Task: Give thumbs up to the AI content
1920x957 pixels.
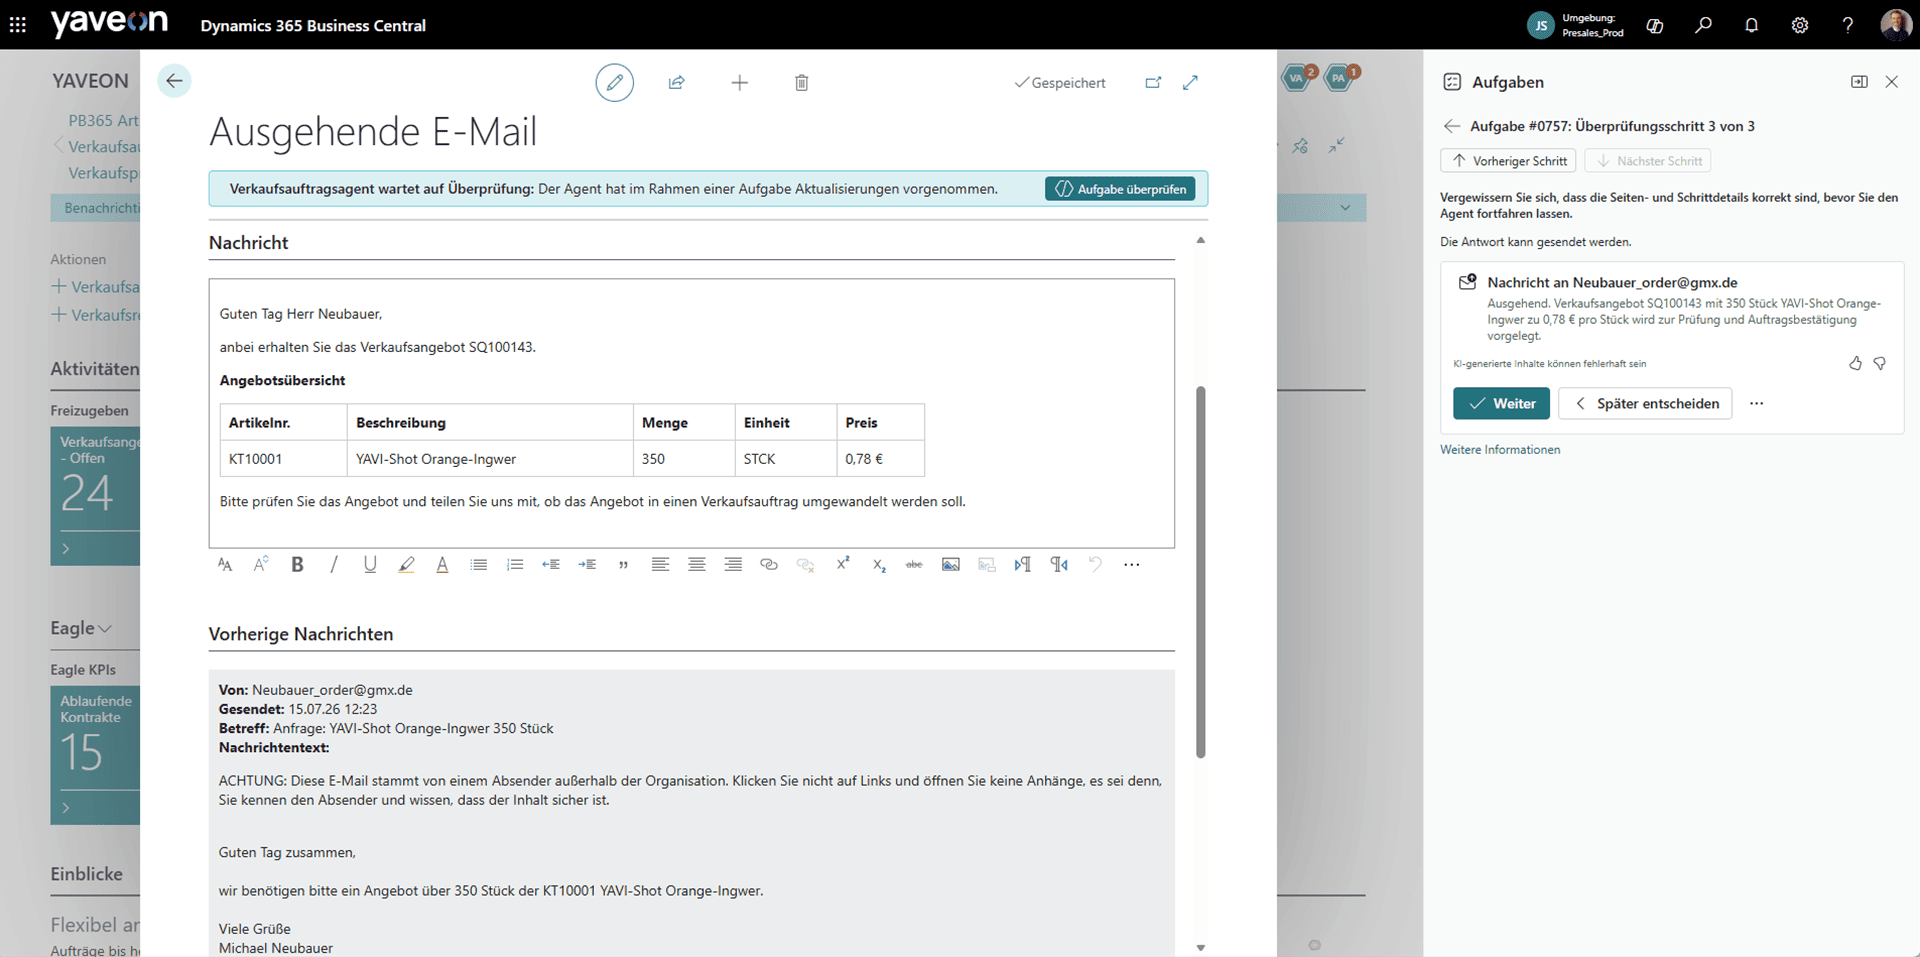Action: pos(1855,364)
